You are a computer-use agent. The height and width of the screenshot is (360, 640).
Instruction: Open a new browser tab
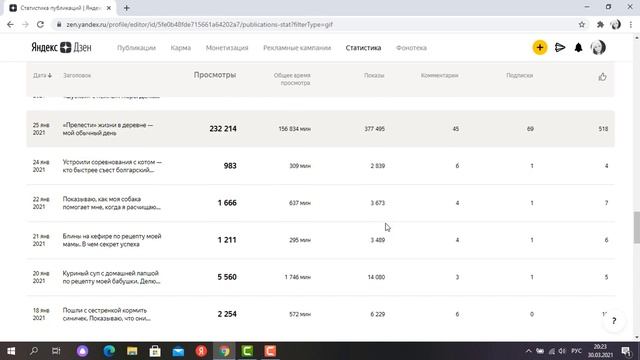click(x=127, y=8)
